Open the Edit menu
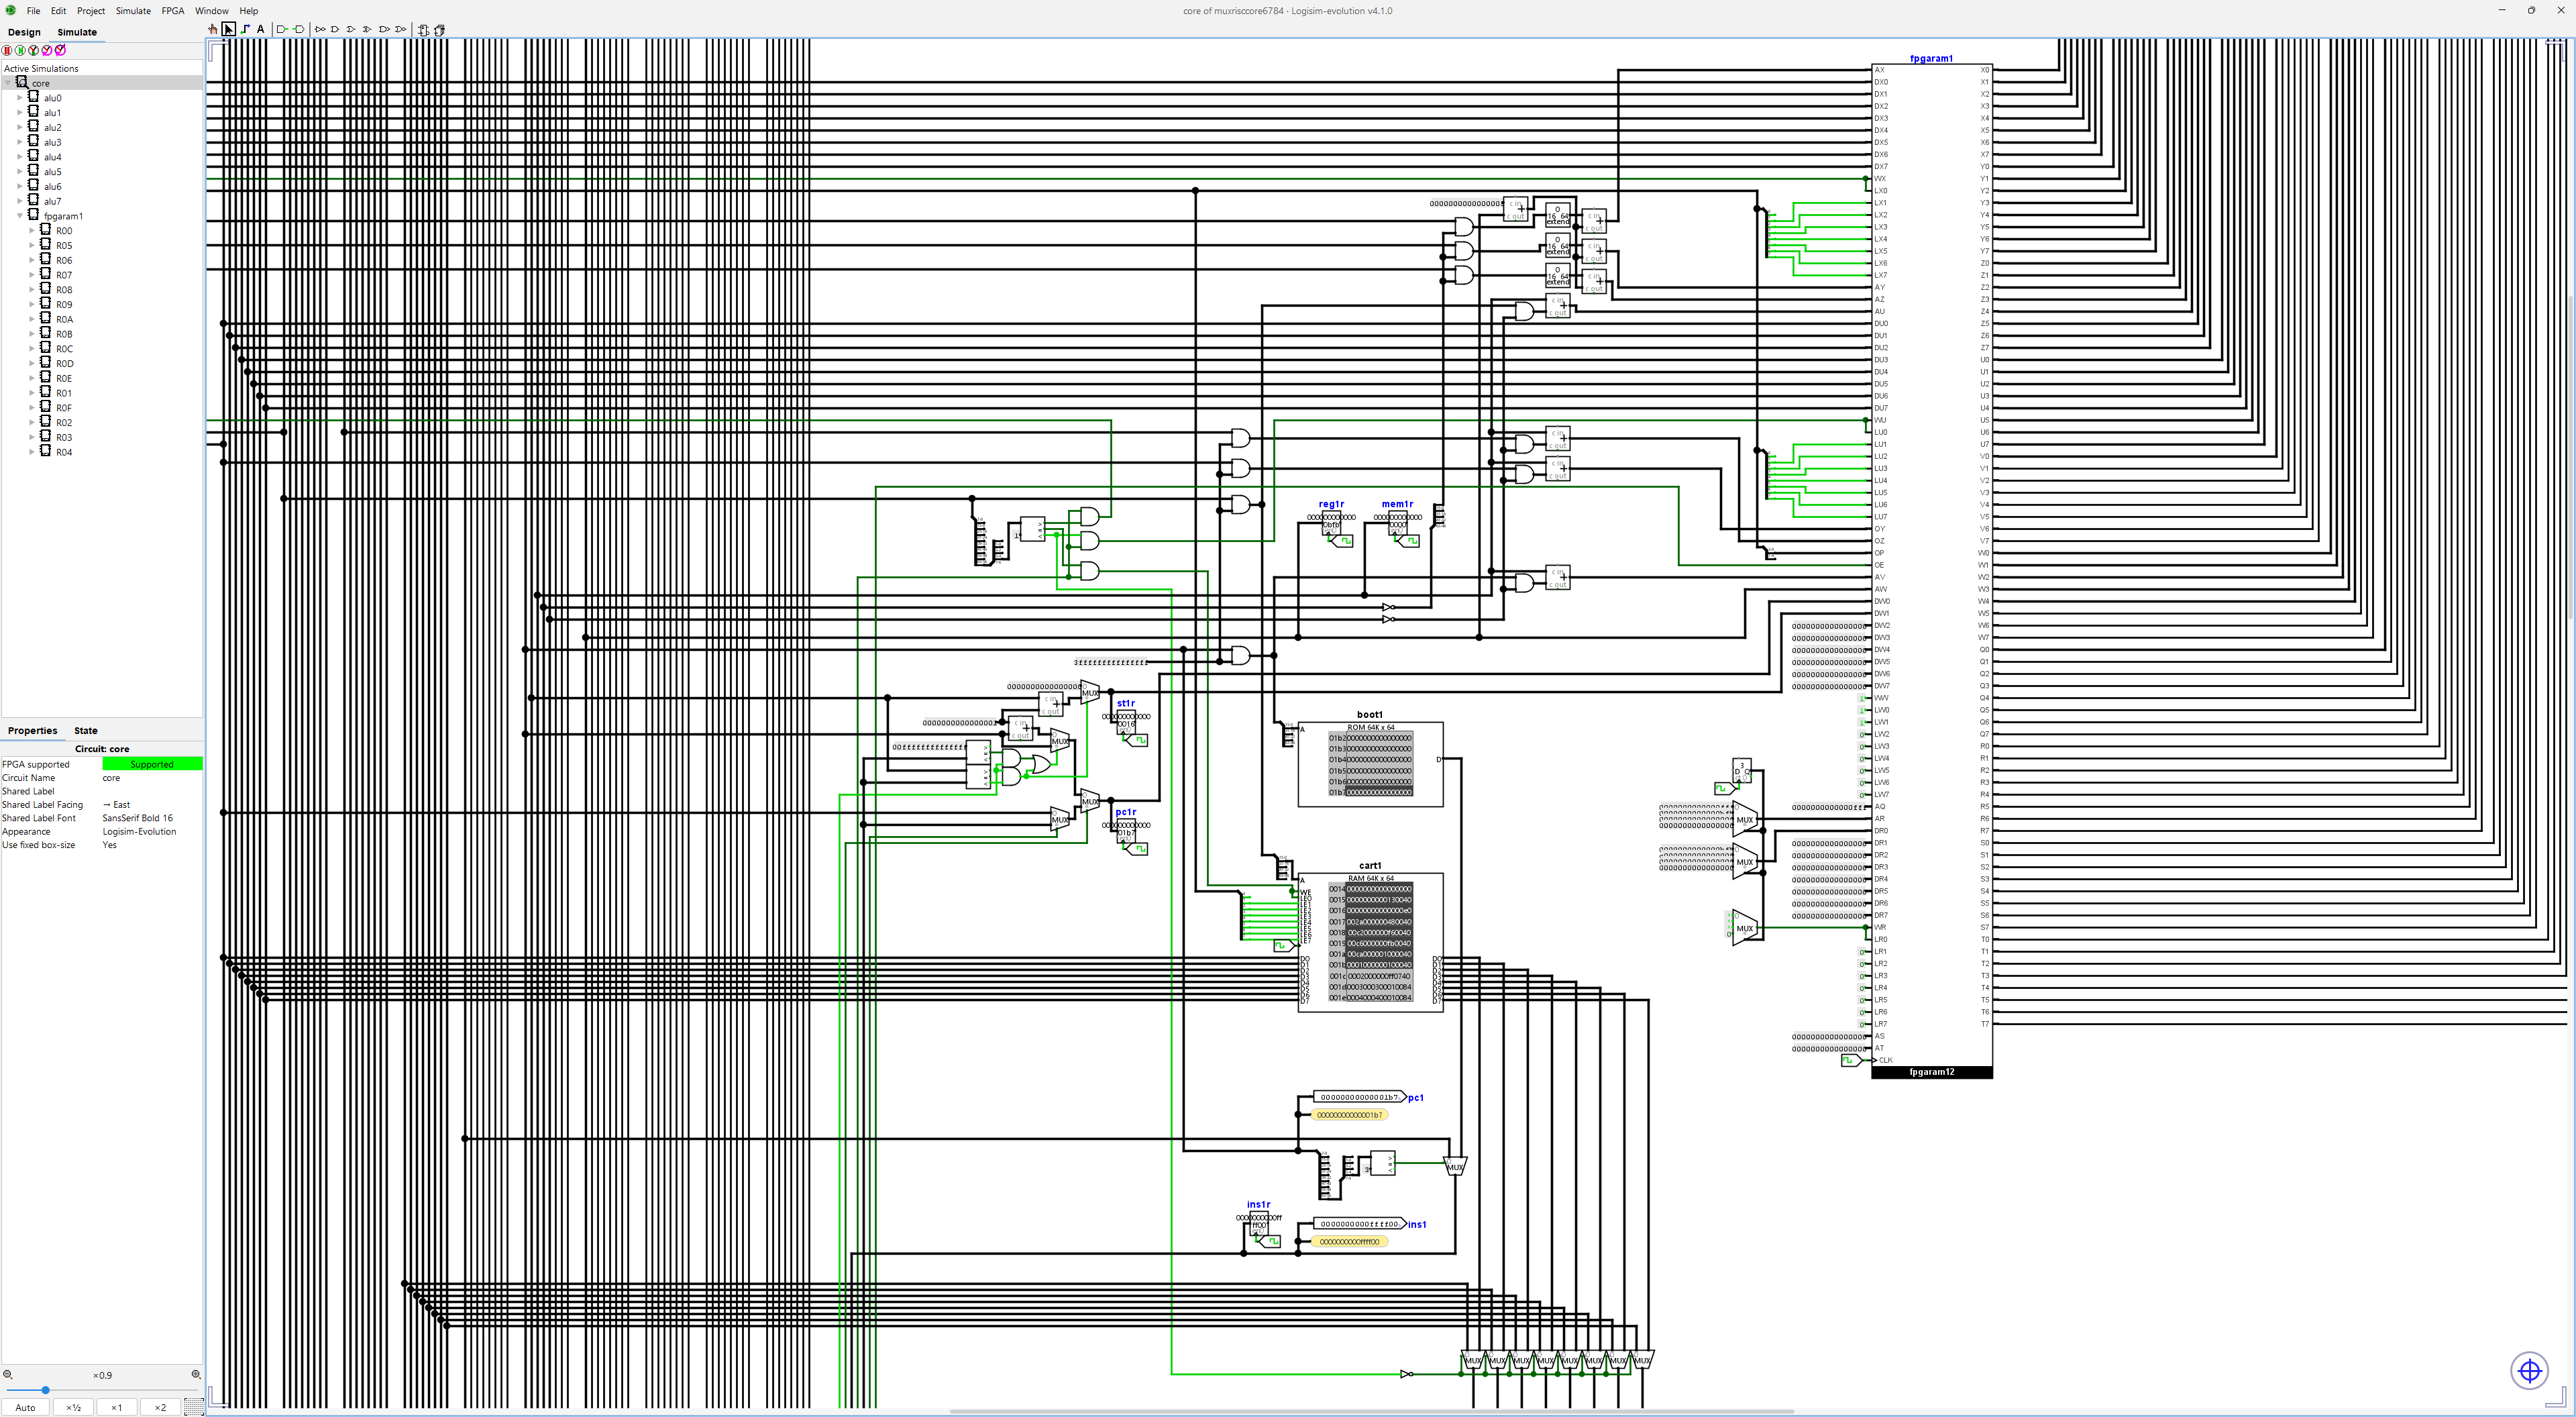This screenshot has width=2576, height=1417. [x=59, y=11]
